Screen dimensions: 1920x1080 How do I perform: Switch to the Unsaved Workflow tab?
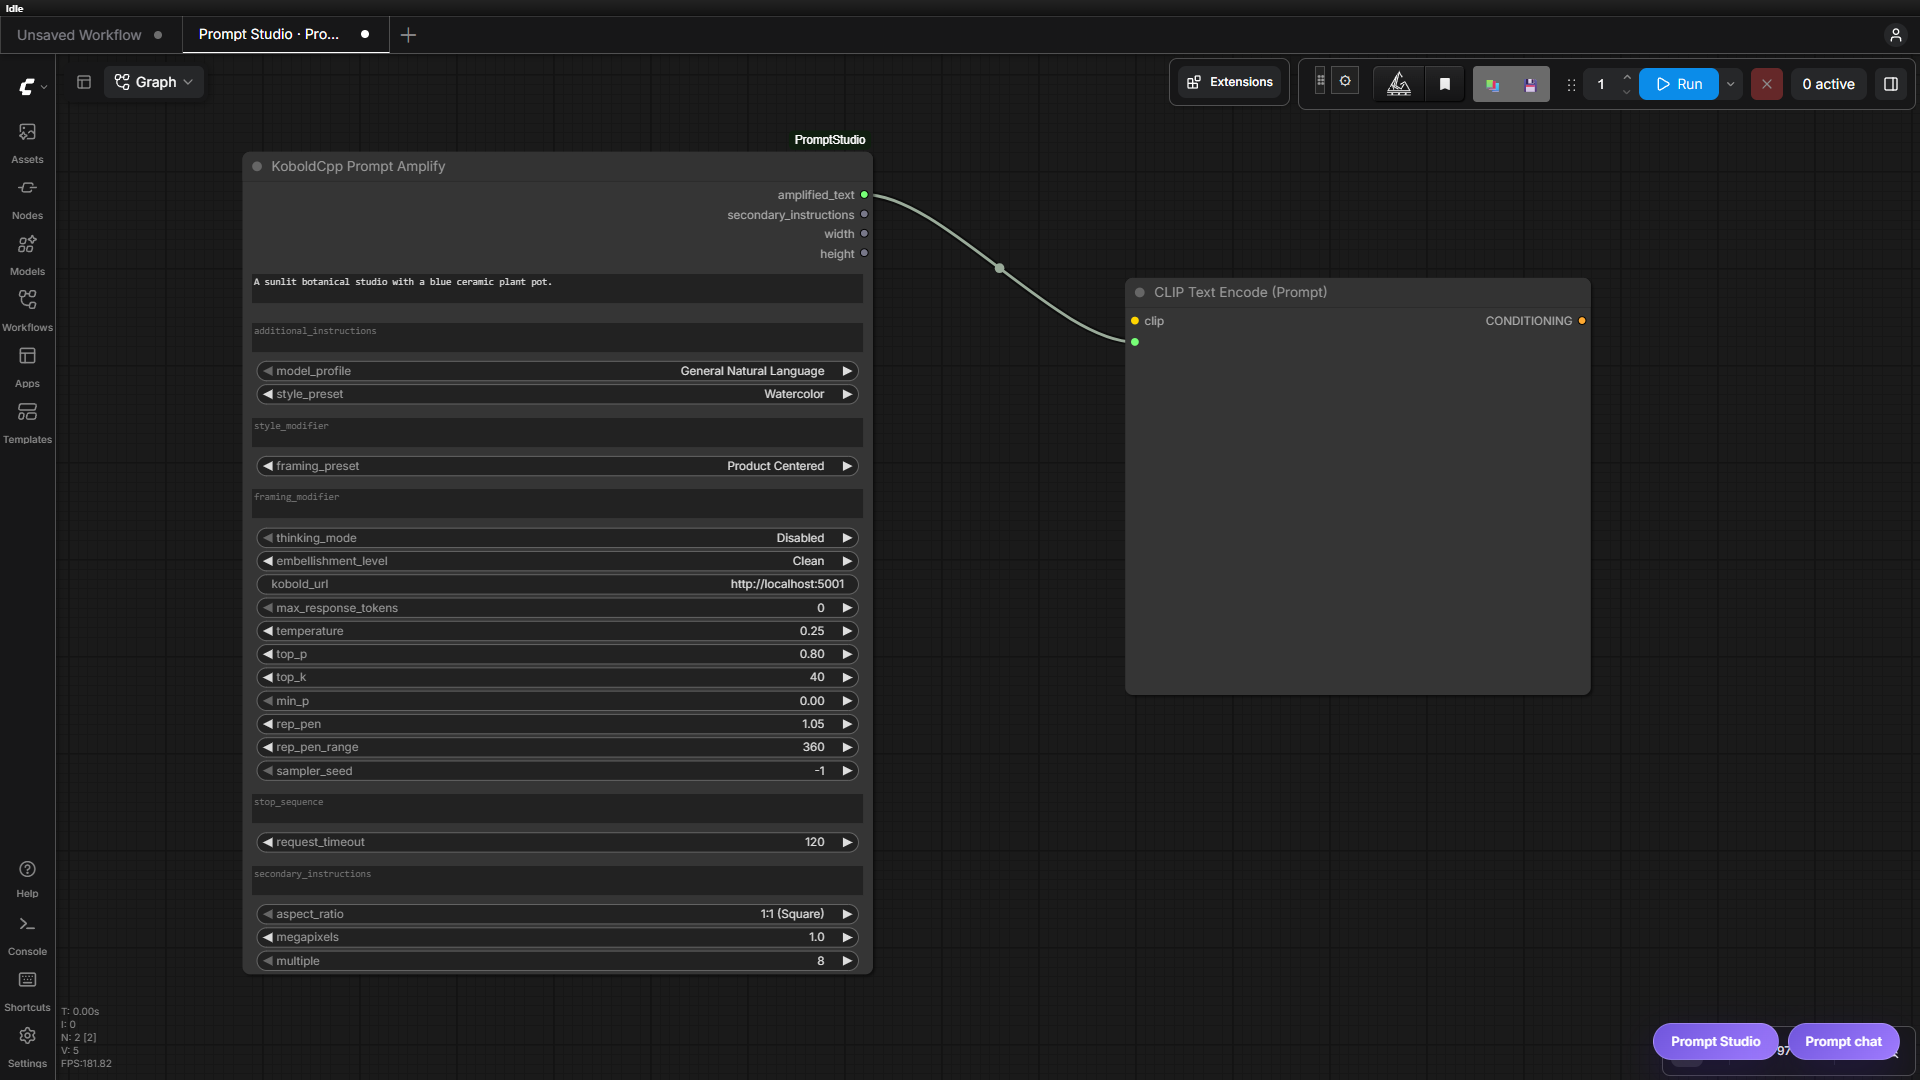click(x=90, y=35)
